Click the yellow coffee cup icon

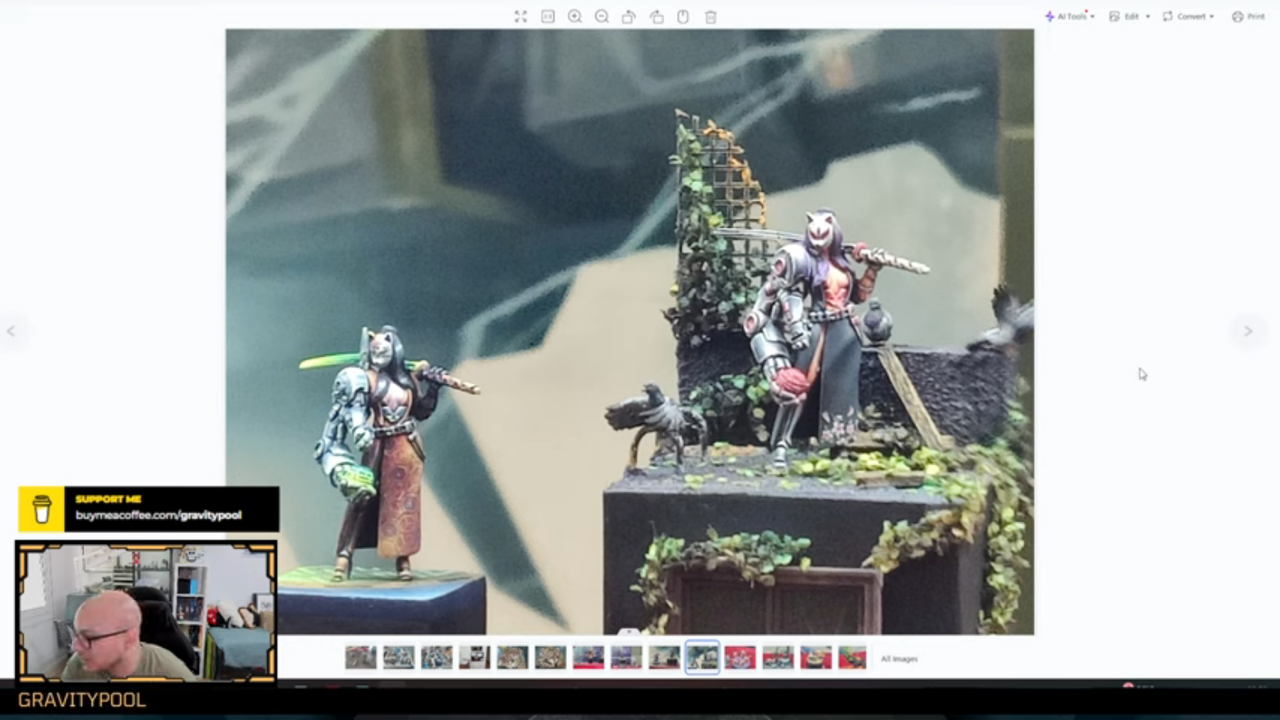[42, 509]
